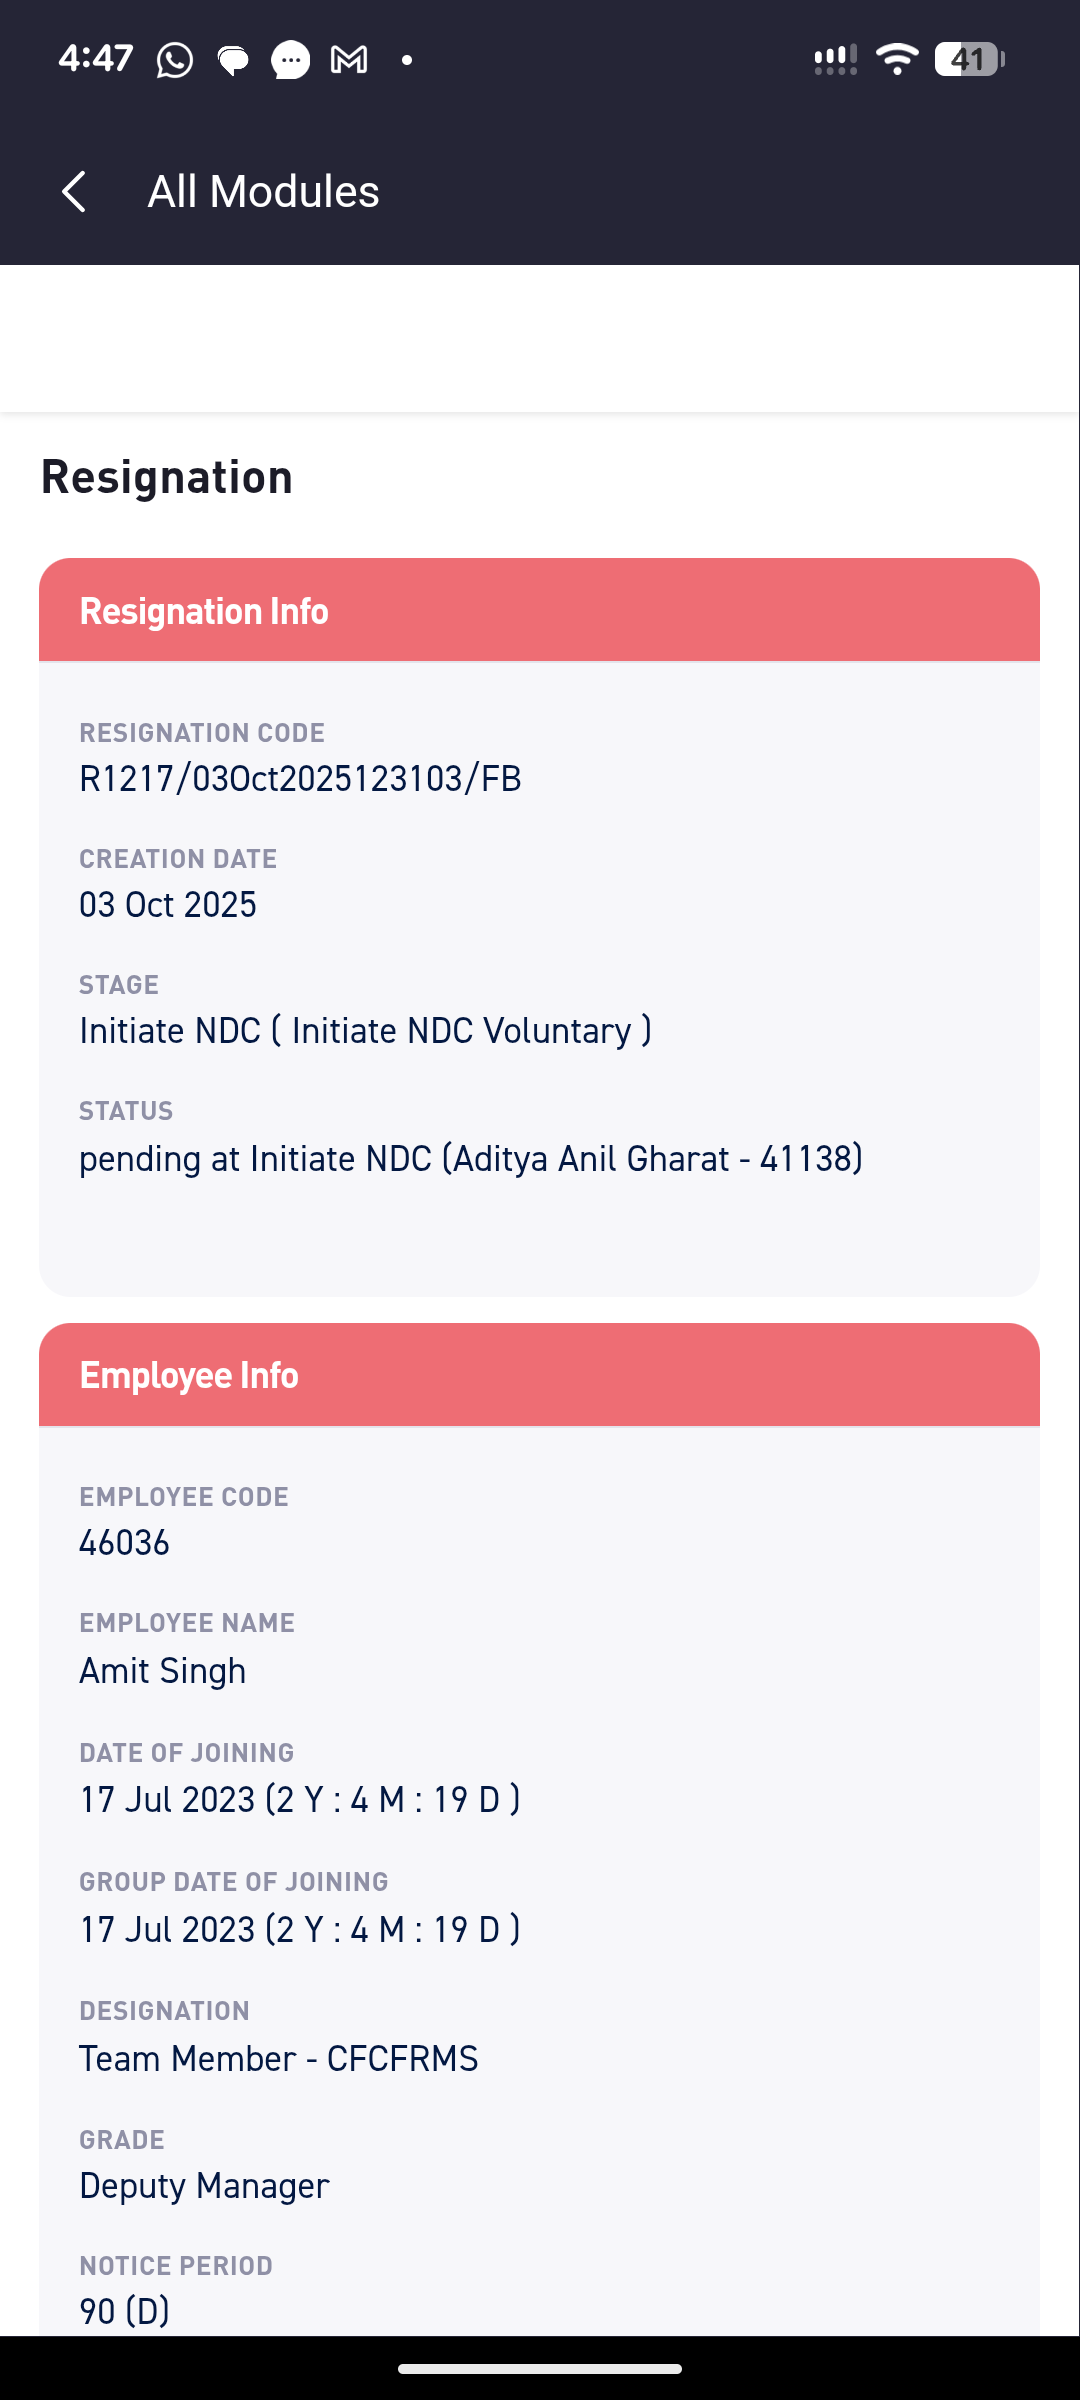
Task: Tap resignation code R1217/03Oct2025123103/FB
Action: click(300, 779)
